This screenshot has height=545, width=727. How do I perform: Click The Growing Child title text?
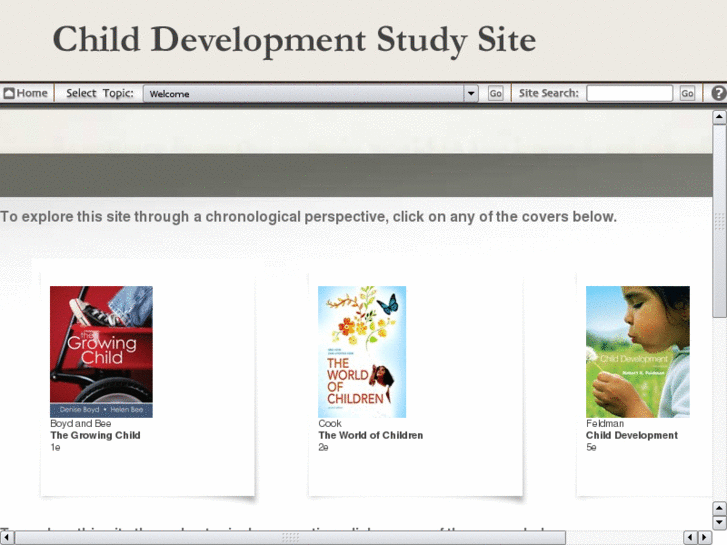coord(96,436)
